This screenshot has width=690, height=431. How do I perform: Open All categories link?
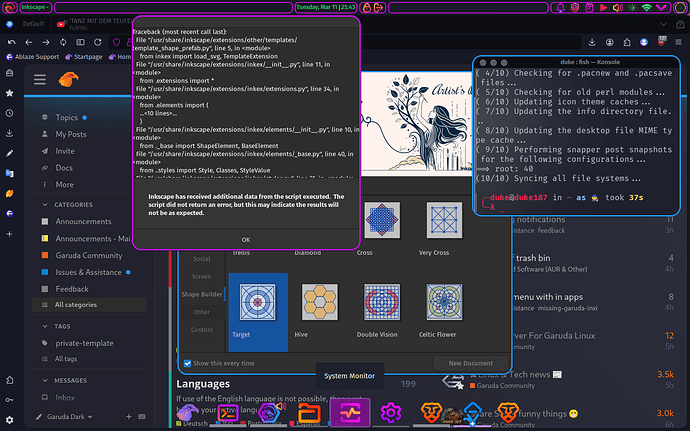point(76,305)
